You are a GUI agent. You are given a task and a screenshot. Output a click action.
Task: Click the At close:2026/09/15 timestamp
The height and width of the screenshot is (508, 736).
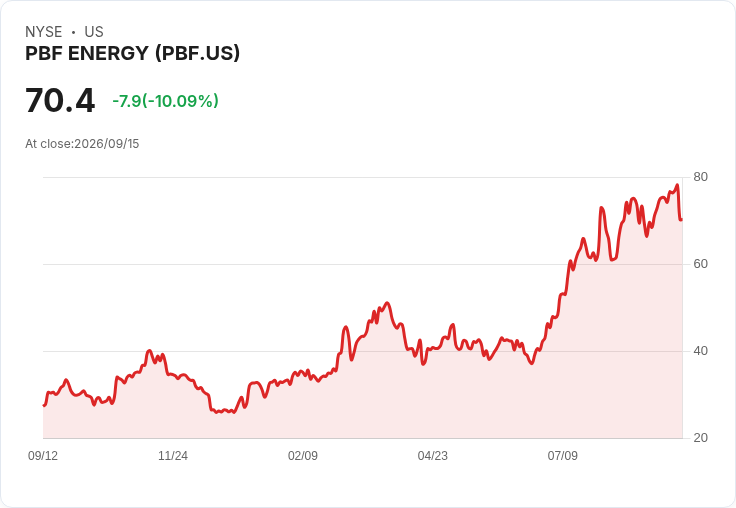coord(82,144)
